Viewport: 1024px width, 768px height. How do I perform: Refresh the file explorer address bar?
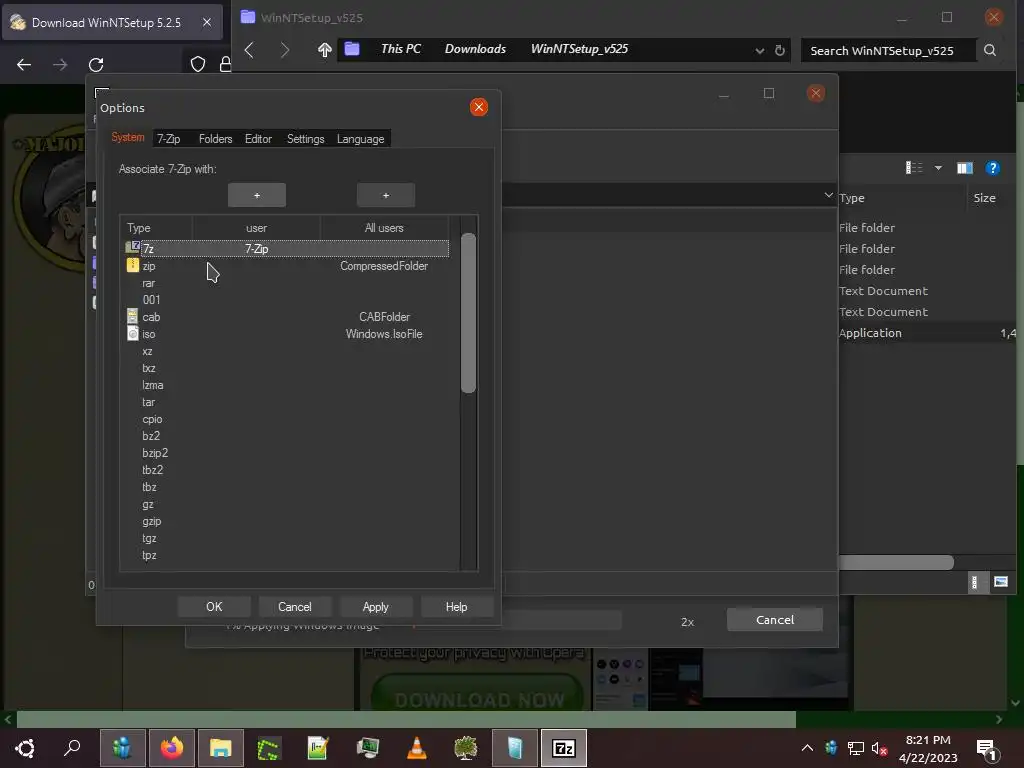click(780, 50)
